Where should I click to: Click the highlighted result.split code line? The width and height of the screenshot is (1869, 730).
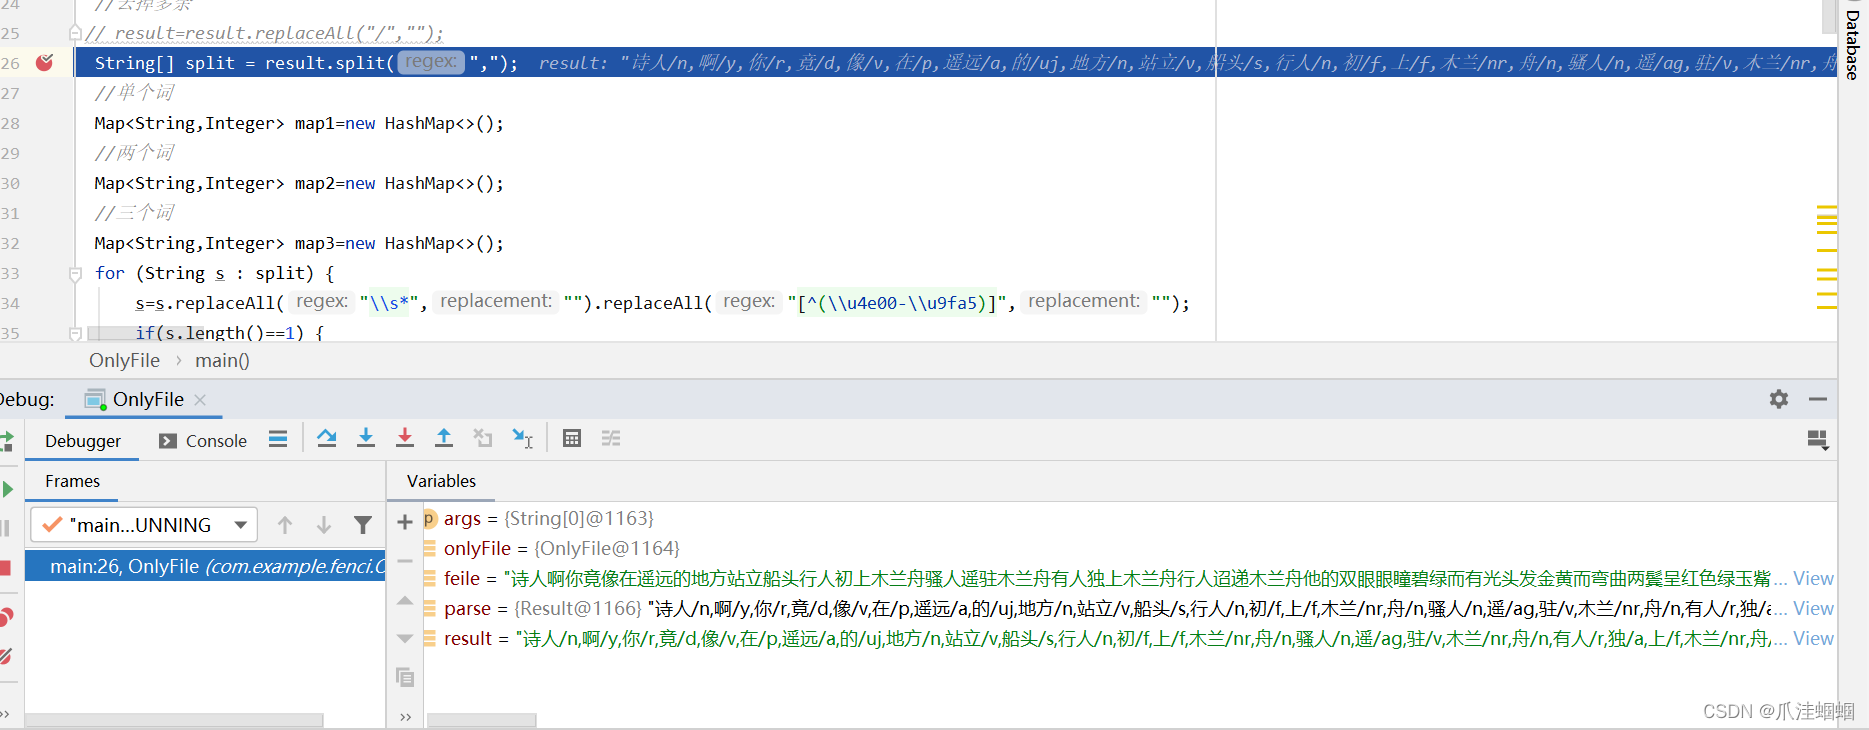point(955,63)
